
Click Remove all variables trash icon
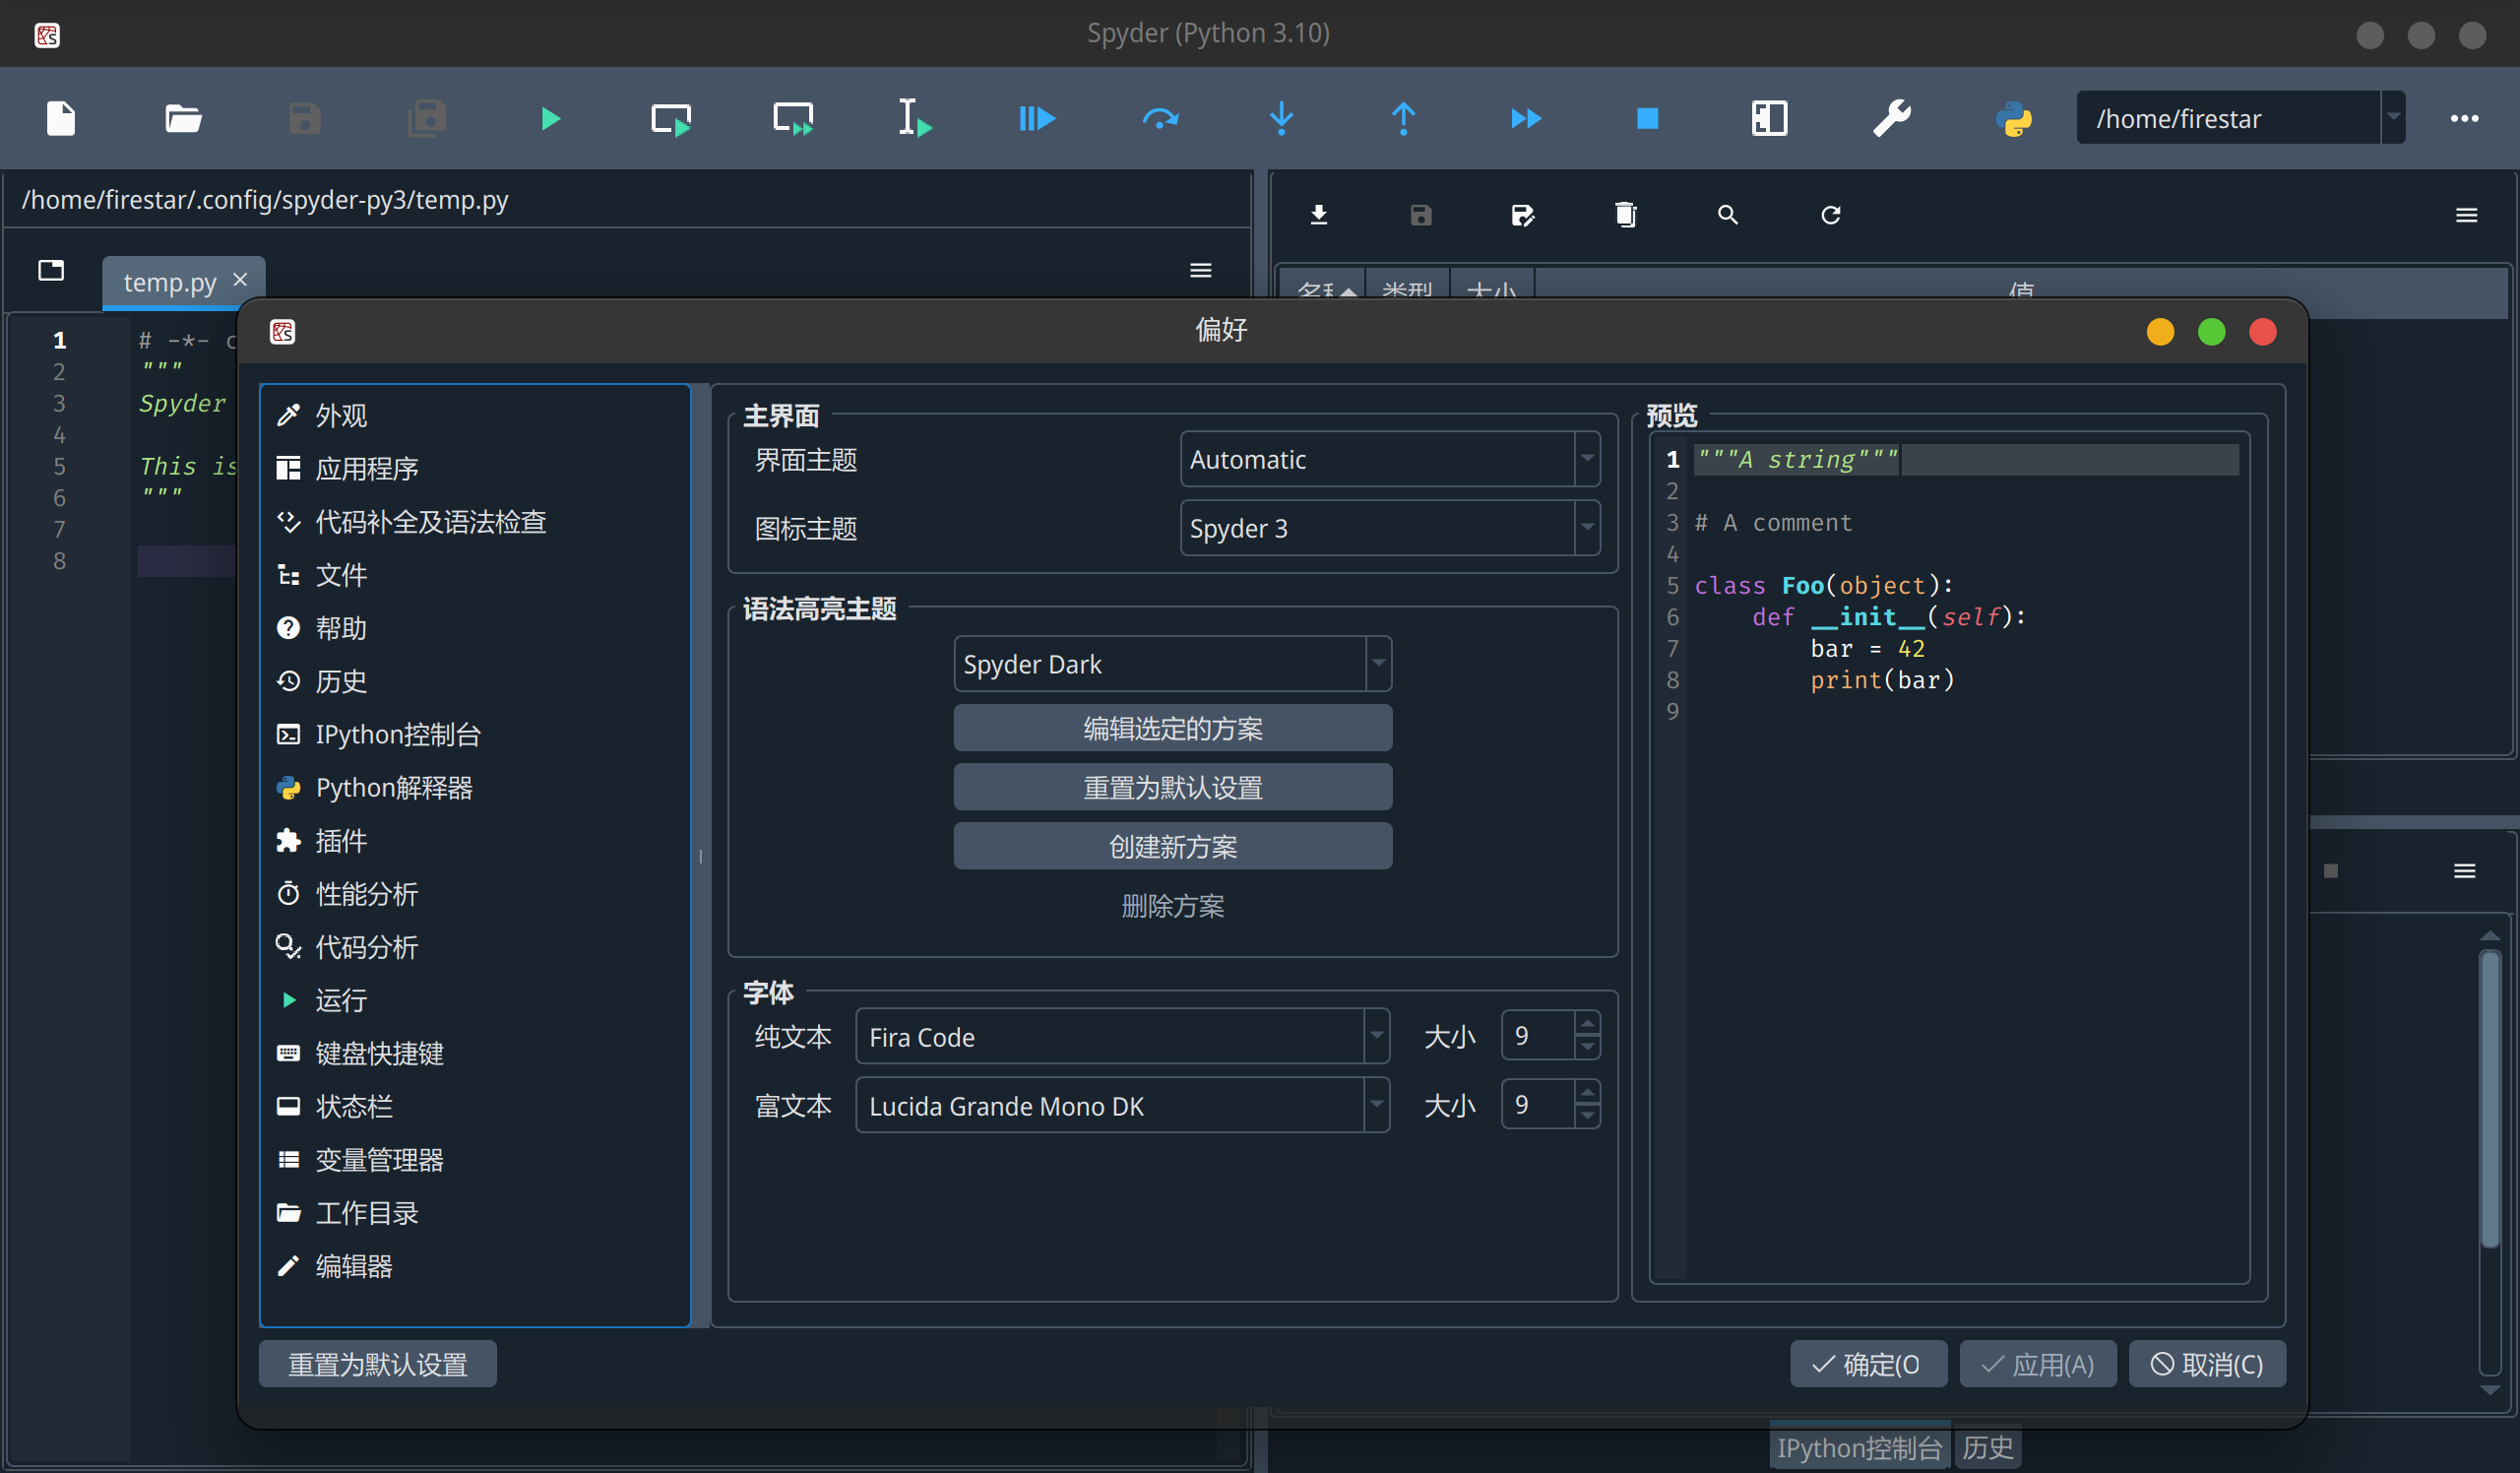(x=1625, y=215)
